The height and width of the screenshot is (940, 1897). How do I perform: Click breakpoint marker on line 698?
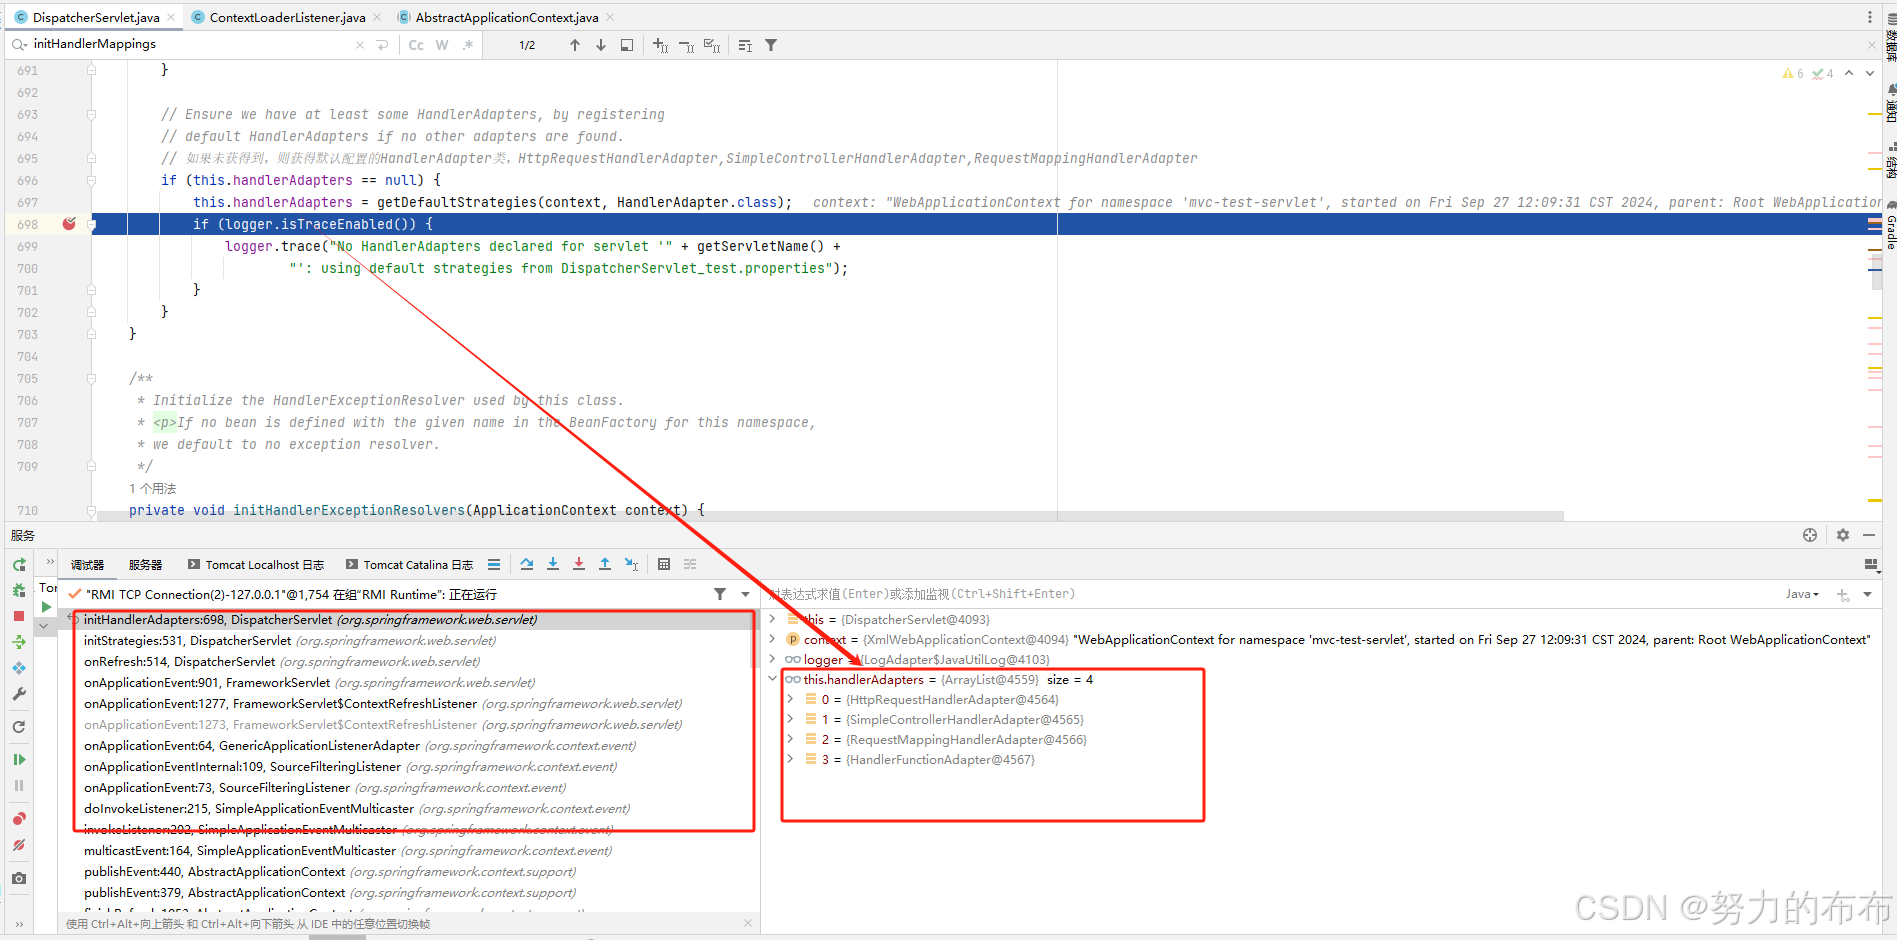point(69,224)
